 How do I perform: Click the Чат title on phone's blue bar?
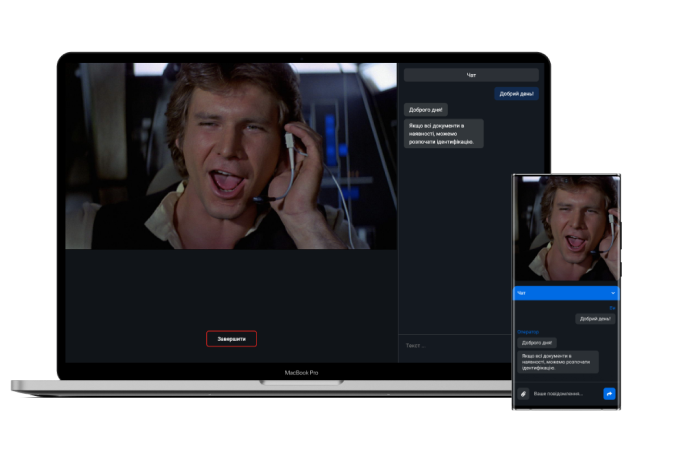pos(521,293)
